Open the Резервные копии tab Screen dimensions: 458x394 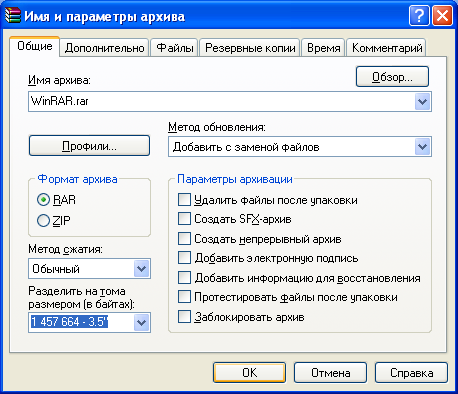point(250,48)
